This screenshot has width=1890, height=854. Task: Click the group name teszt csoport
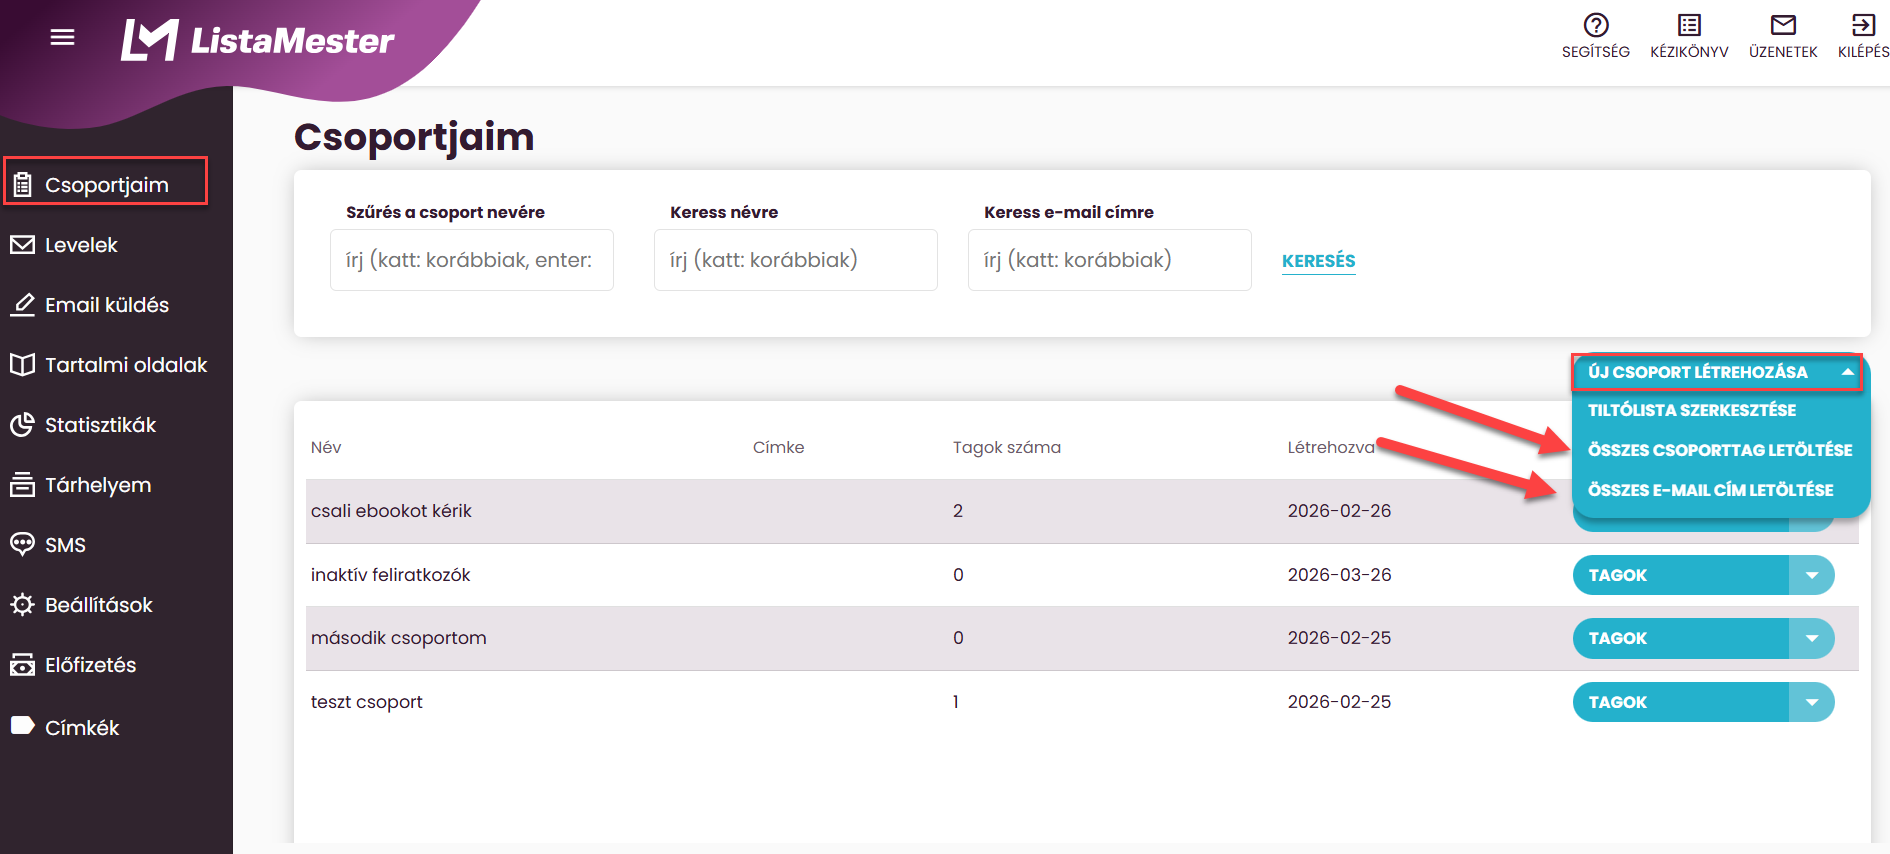[366, 702]
